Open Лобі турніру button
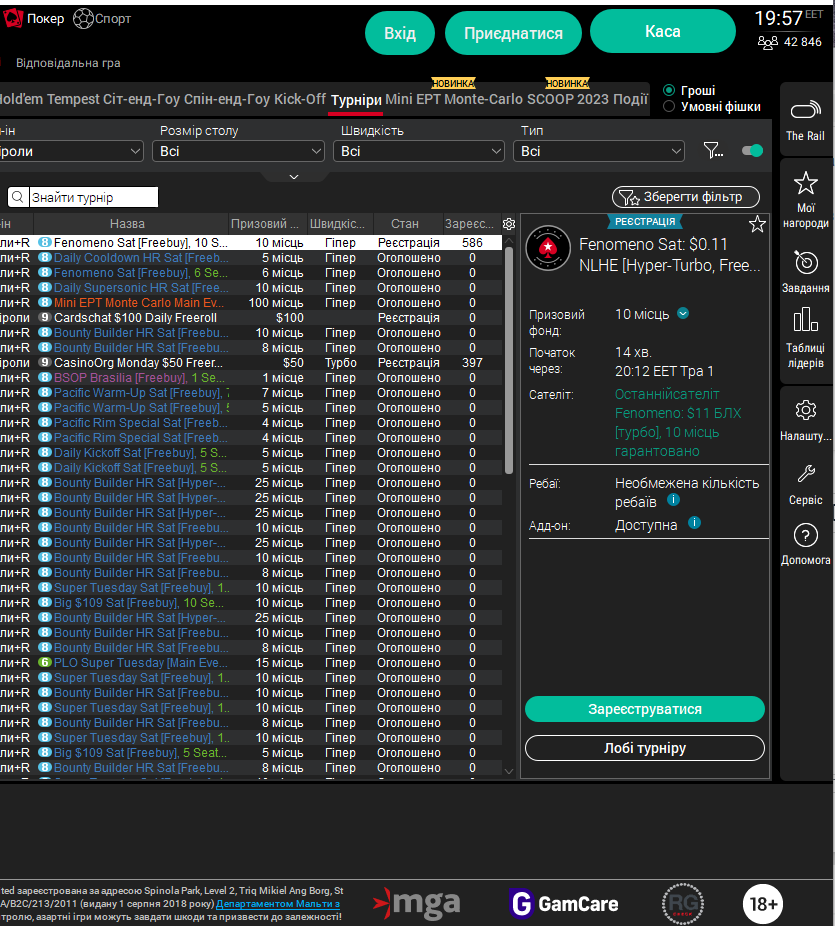Viewport: 835px width, 926px height. 645,748
